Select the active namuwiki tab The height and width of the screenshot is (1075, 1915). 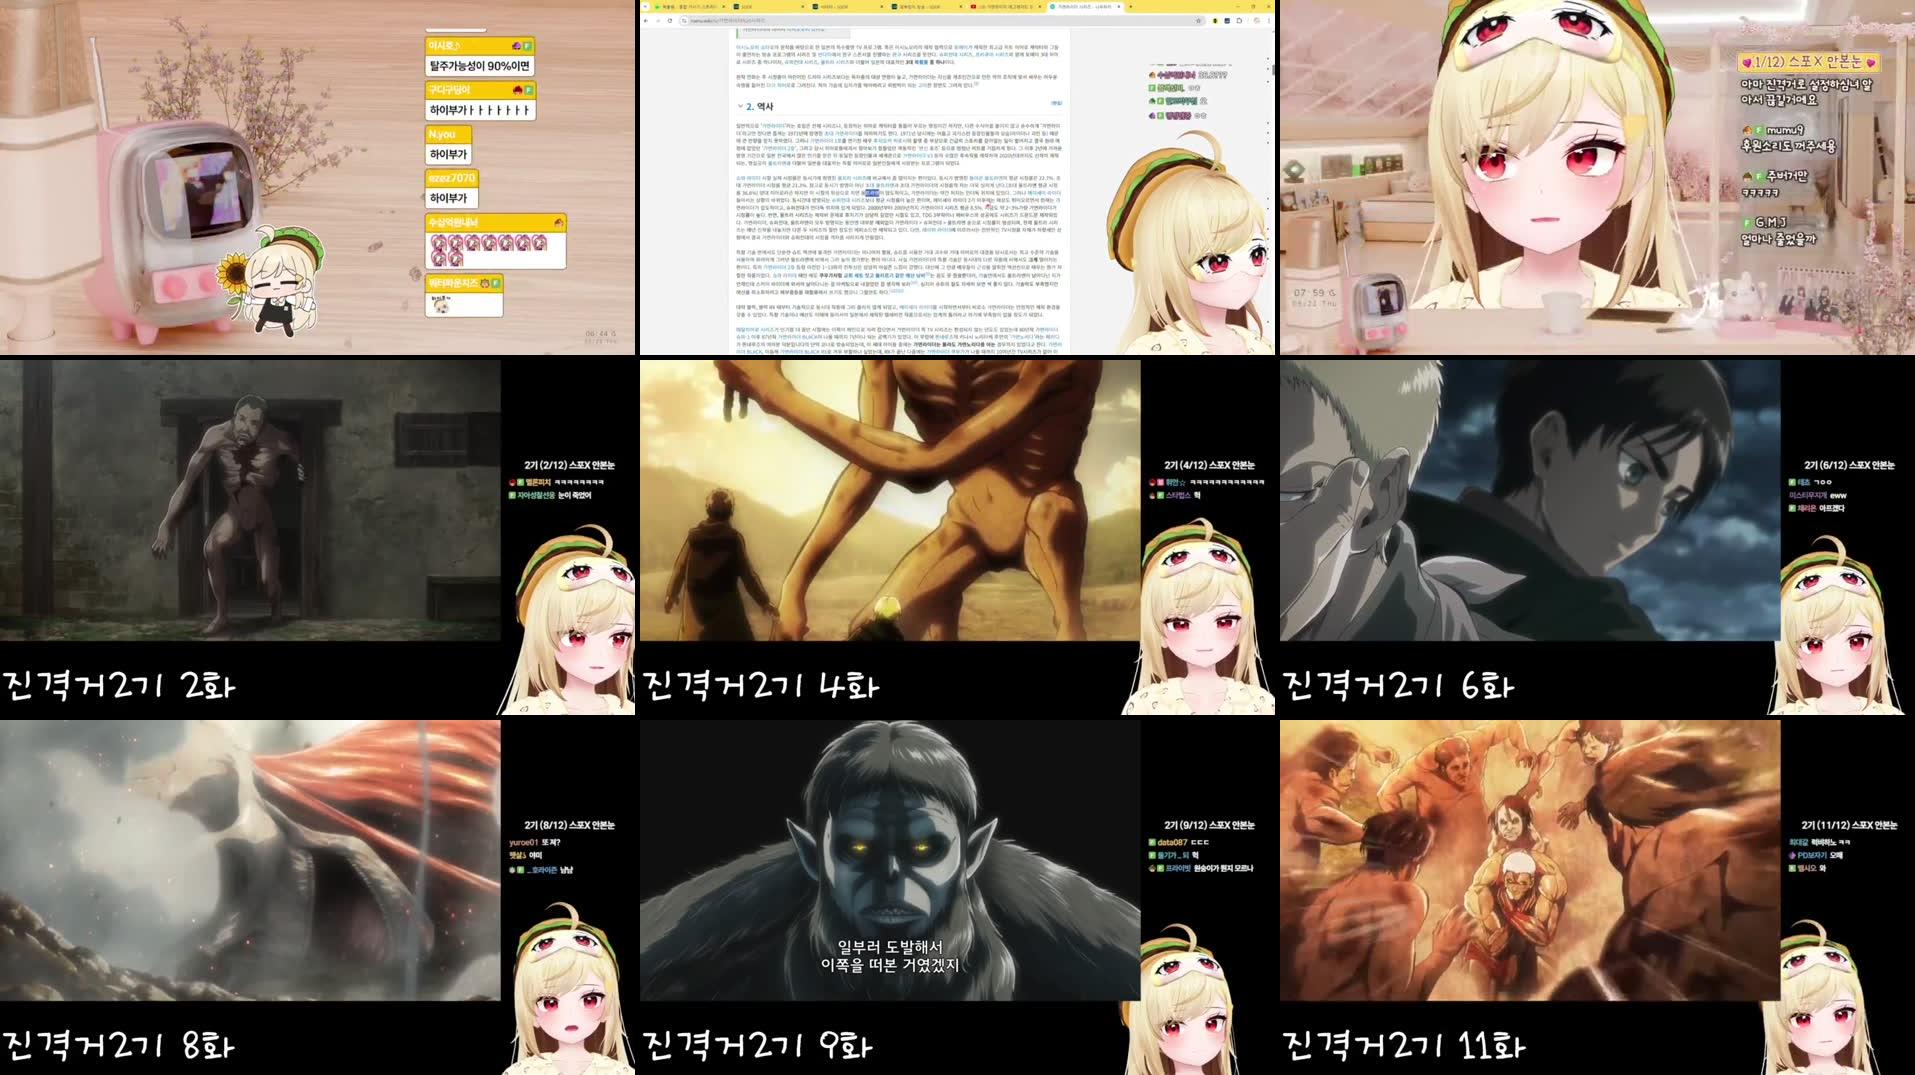coord(1084,6)
